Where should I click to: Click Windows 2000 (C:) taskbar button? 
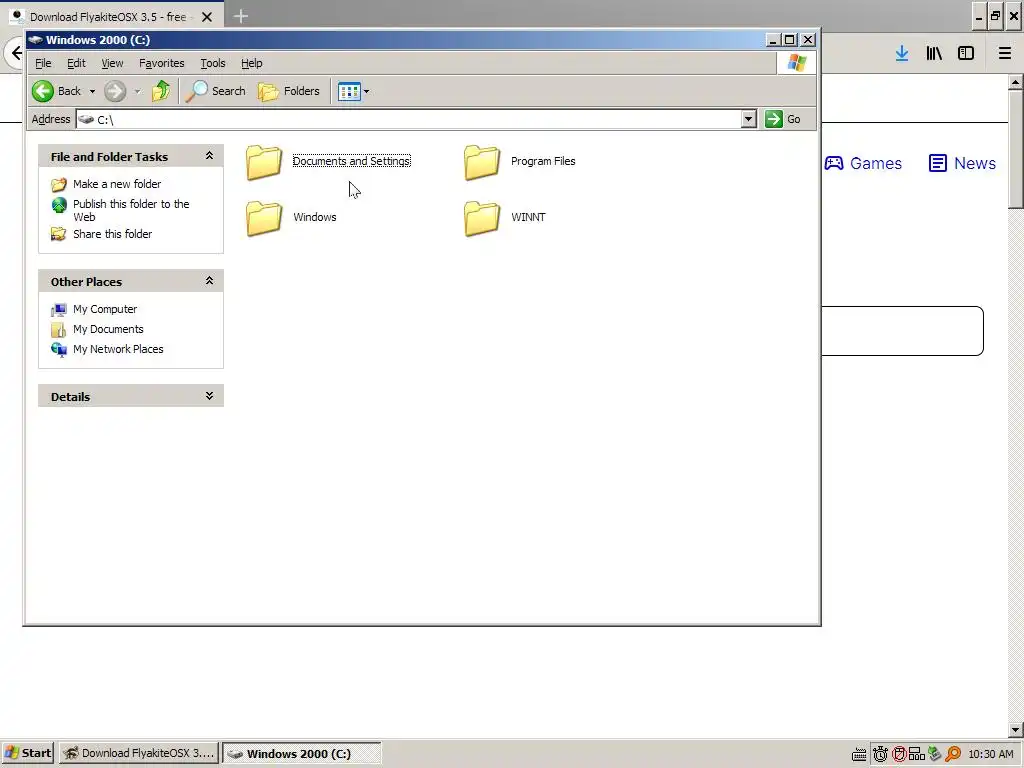301,753
